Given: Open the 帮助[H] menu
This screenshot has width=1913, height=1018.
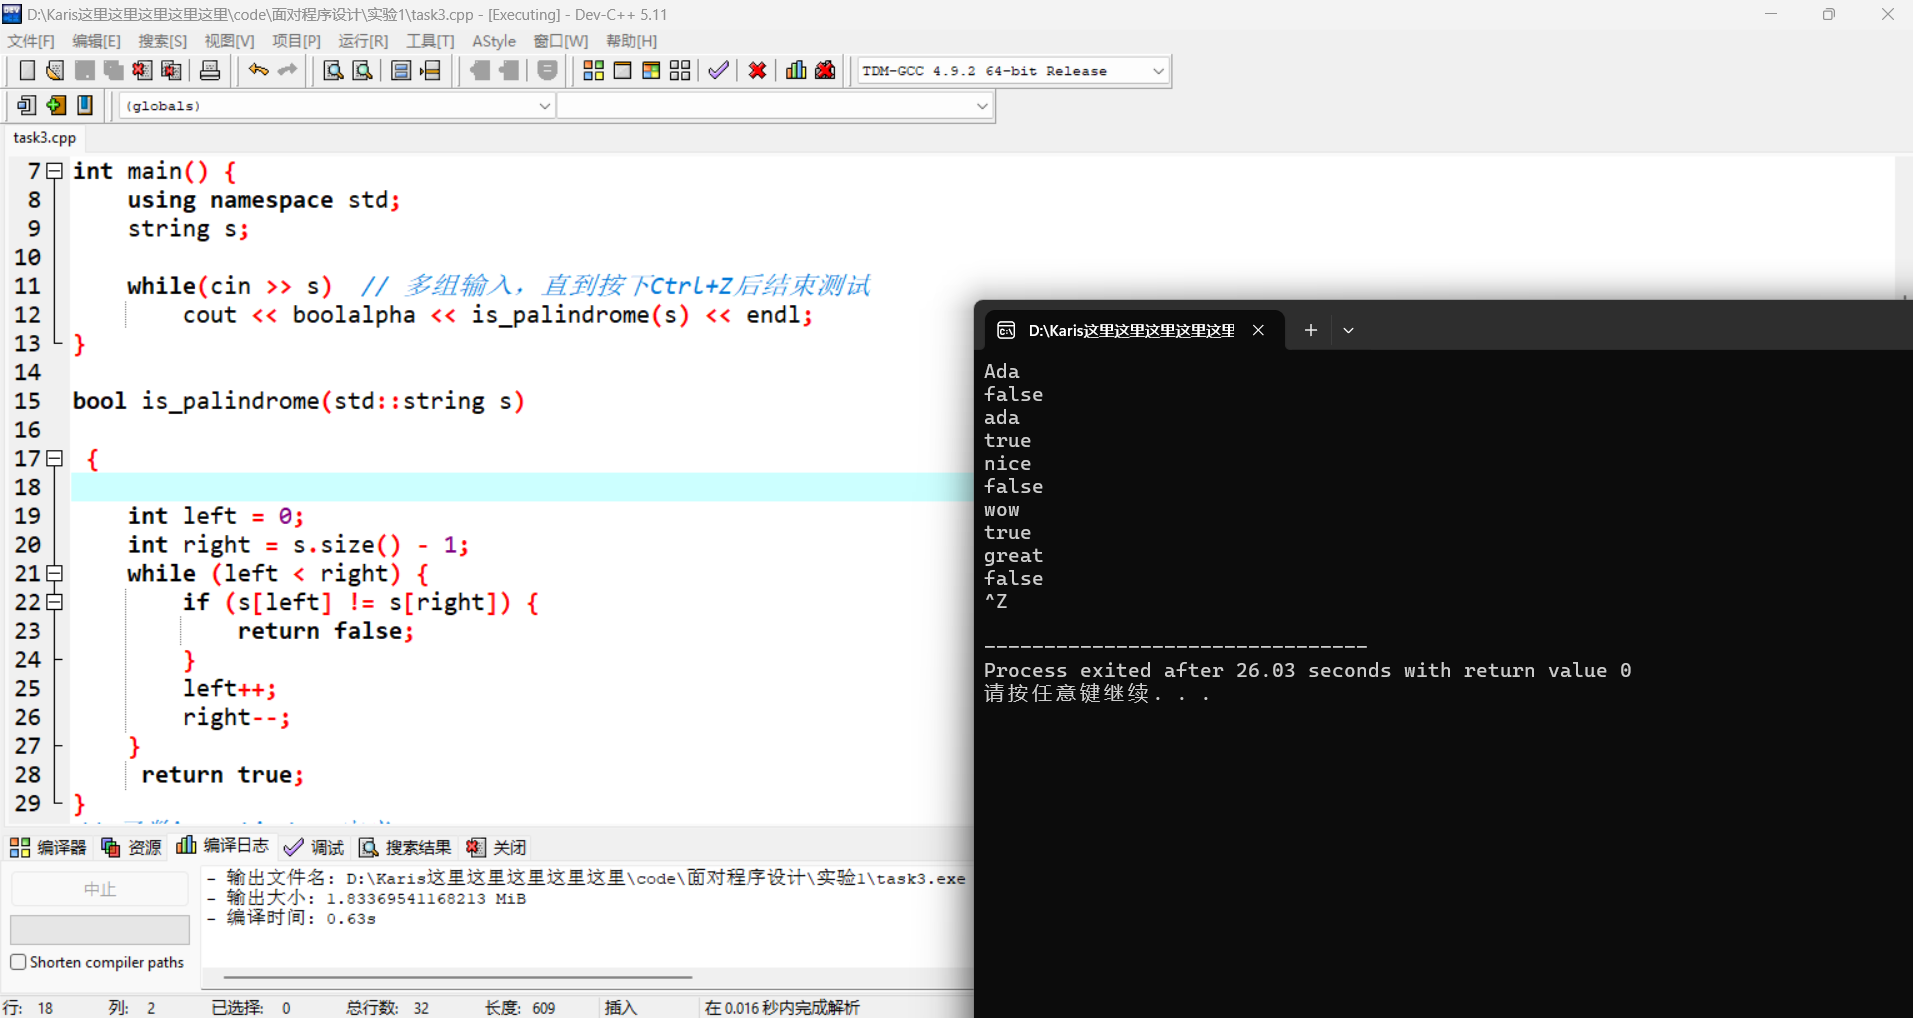Looking at the screenshot, I should point(631,41).
